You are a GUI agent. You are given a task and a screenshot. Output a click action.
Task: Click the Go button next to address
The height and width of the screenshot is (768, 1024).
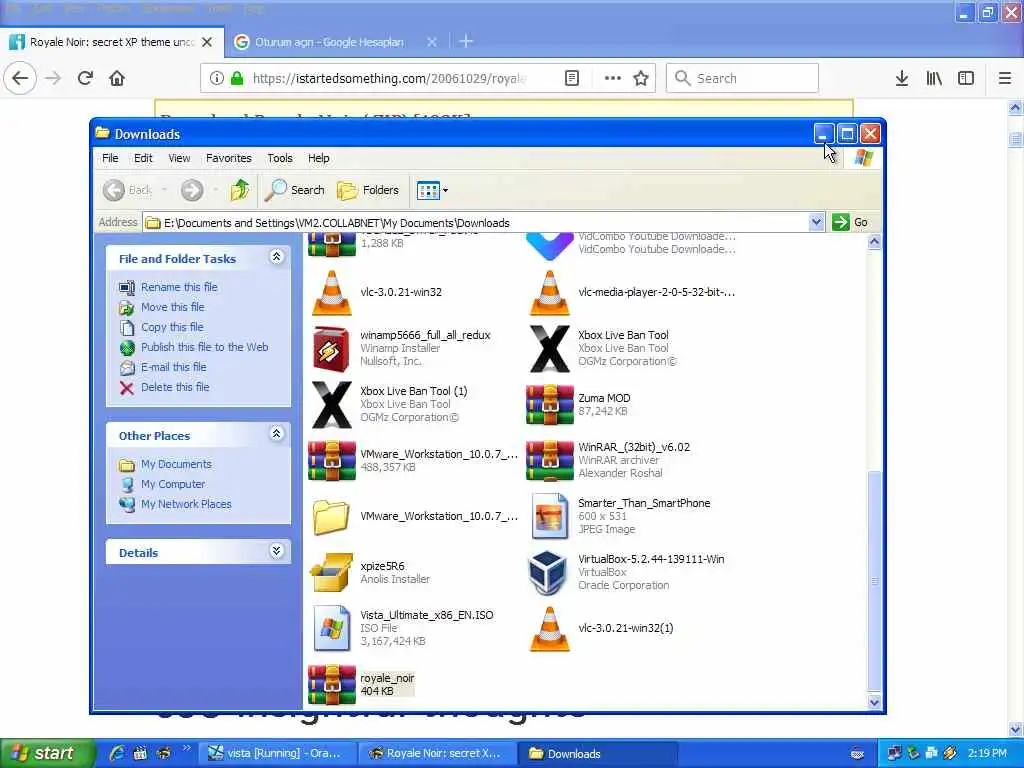[x=850, y=222]
